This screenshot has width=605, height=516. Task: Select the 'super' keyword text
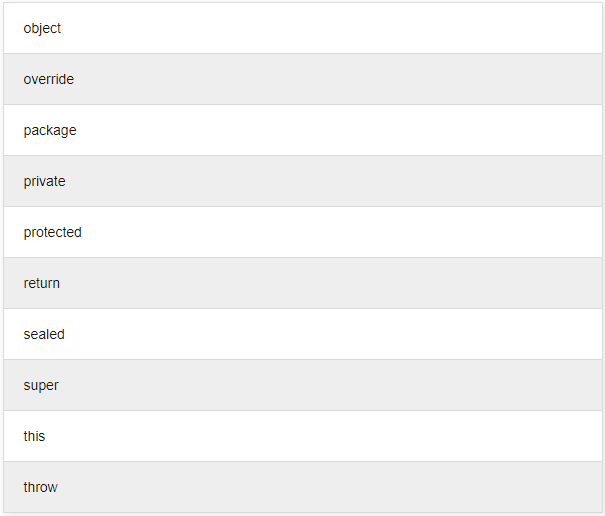(x=40, y=385)
